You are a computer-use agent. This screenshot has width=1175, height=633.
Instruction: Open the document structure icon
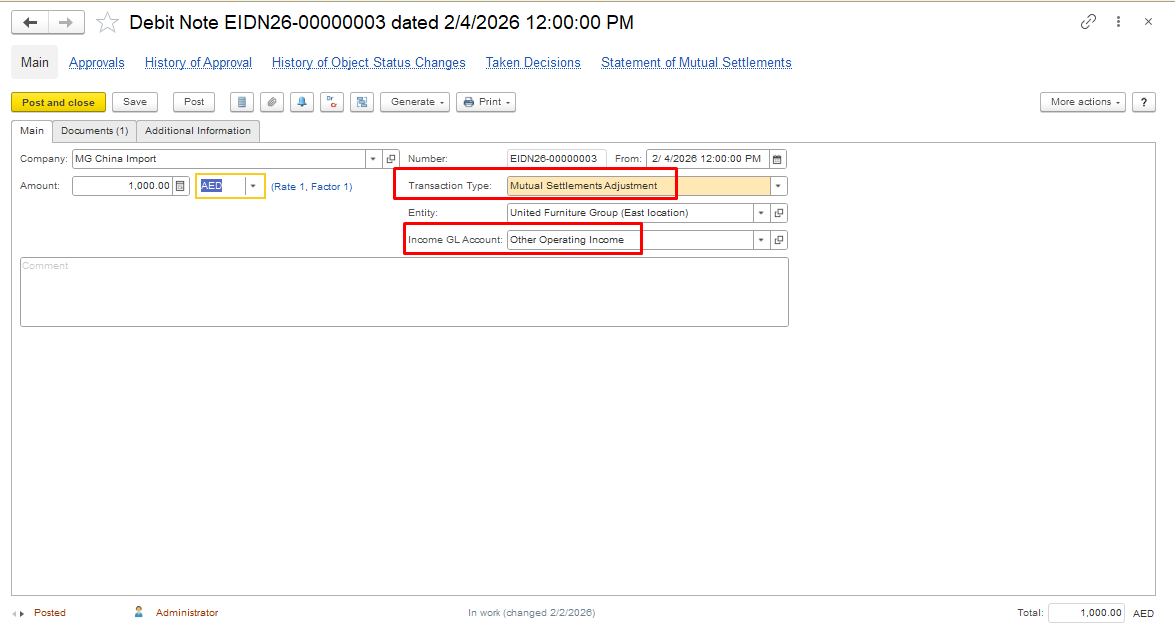362,102
